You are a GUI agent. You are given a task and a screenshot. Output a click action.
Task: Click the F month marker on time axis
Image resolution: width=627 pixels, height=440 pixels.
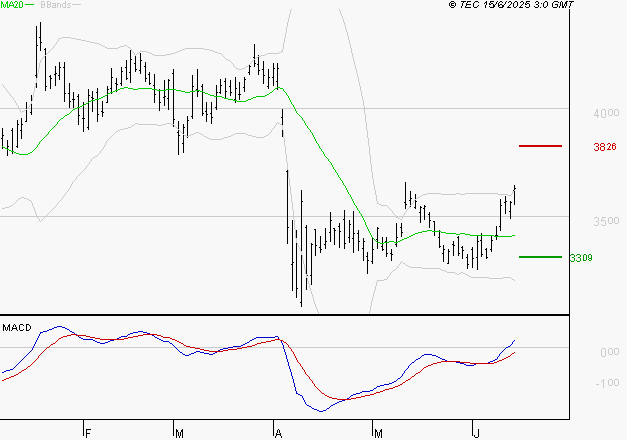88,434
